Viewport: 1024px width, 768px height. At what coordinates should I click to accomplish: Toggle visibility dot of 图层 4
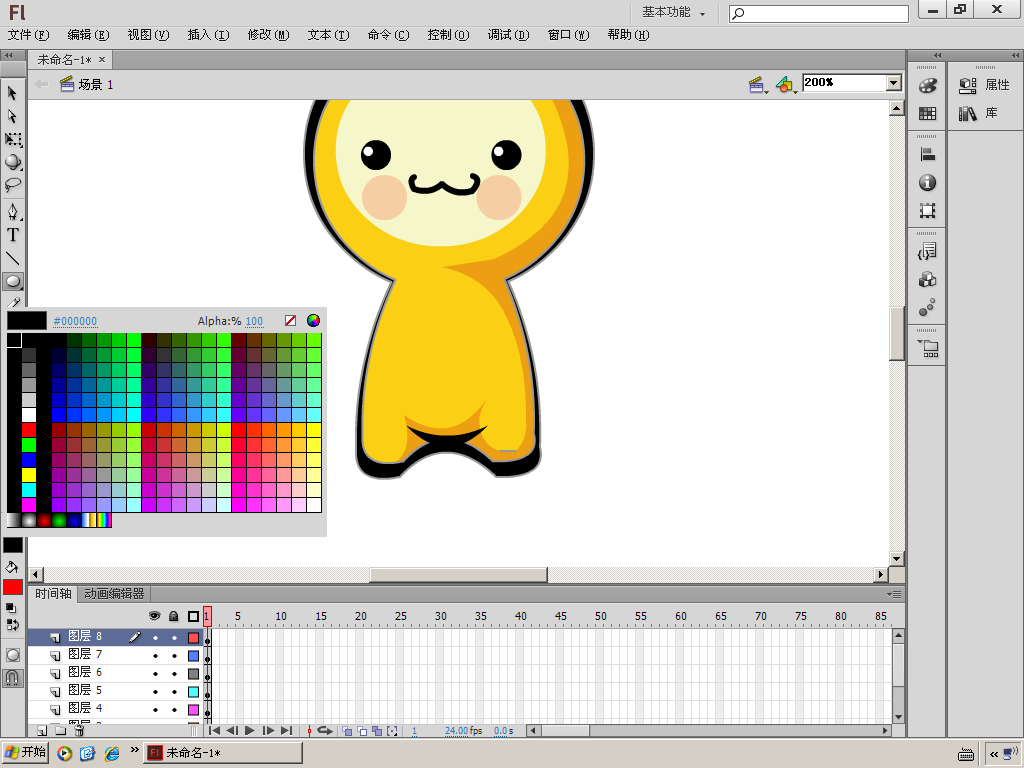[x=155, y=709]
